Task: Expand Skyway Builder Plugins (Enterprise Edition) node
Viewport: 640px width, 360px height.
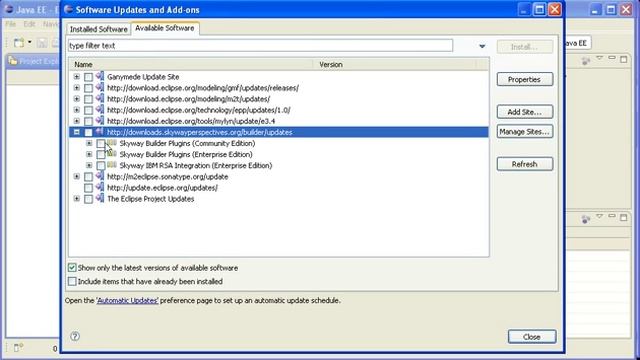Action: (89, 154)
